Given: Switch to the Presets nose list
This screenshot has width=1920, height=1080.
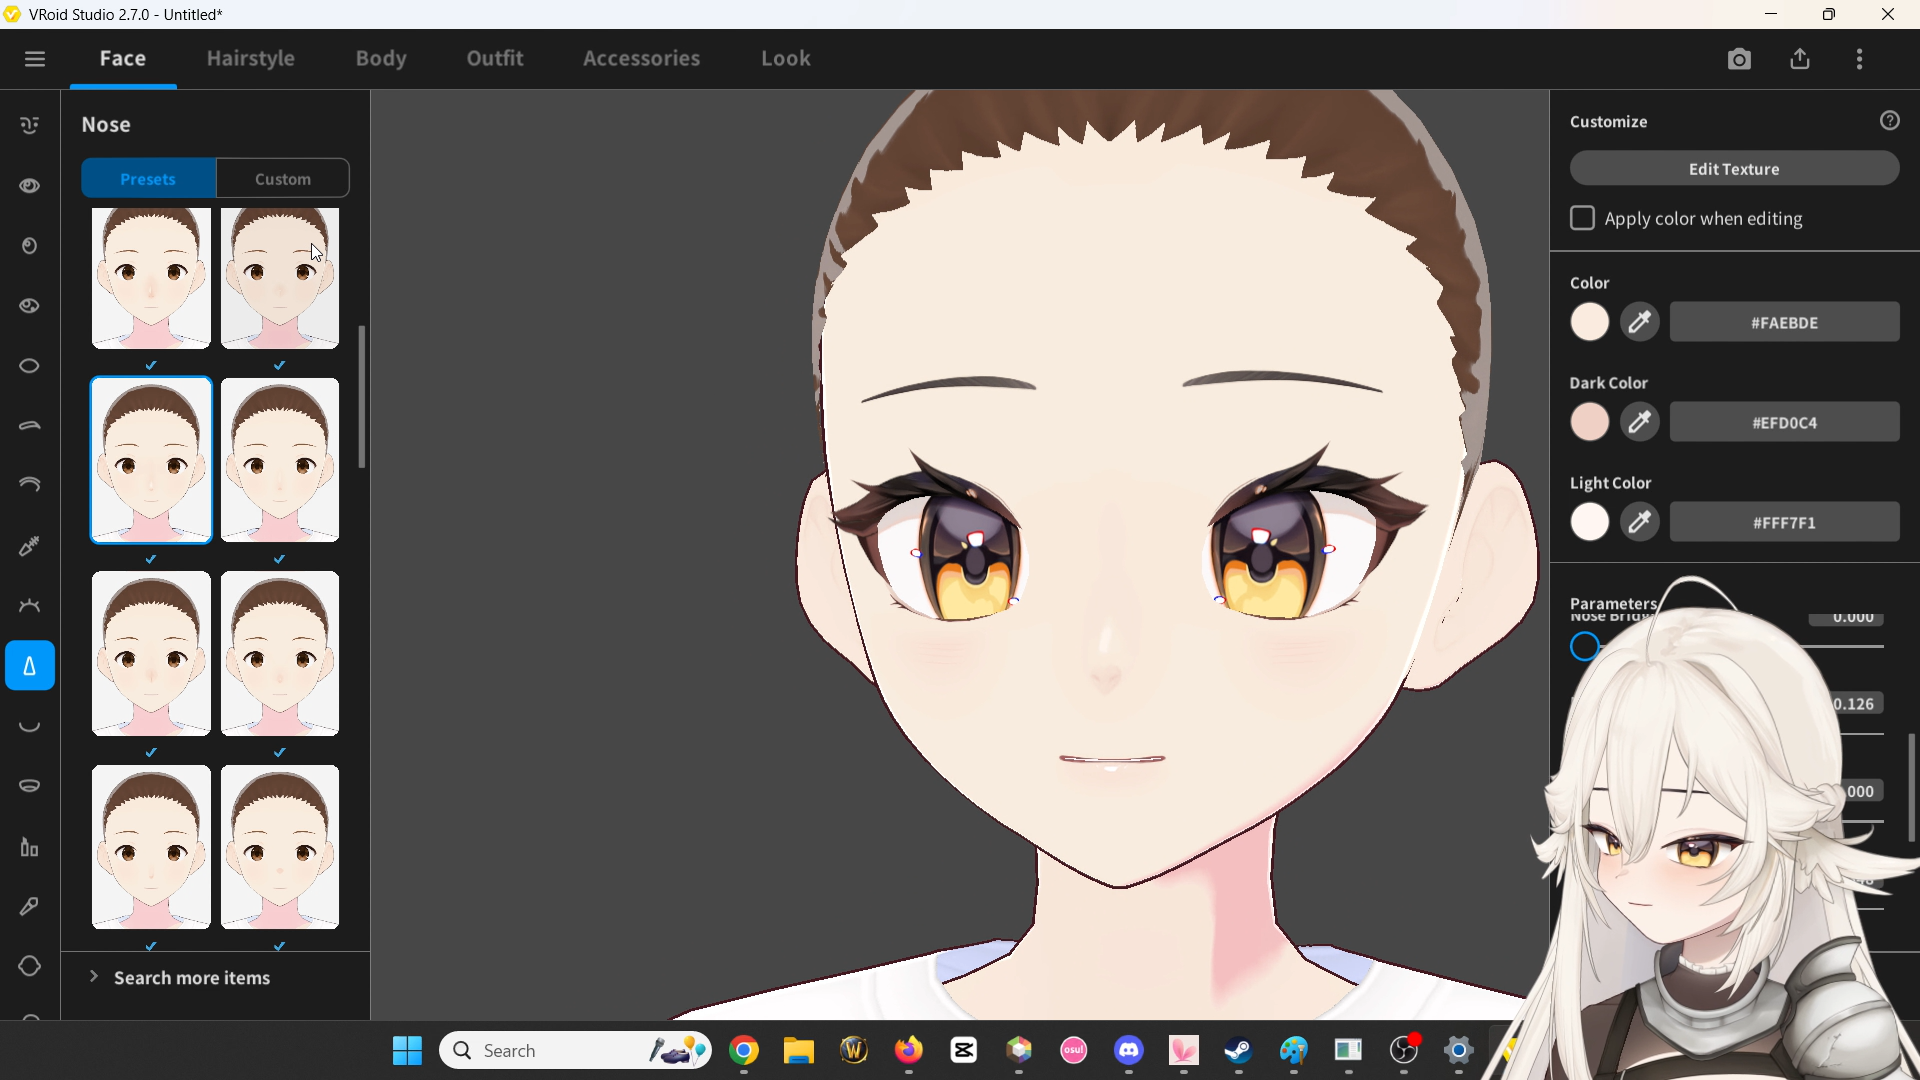Looking at the screenshot, I should point(148,179).
